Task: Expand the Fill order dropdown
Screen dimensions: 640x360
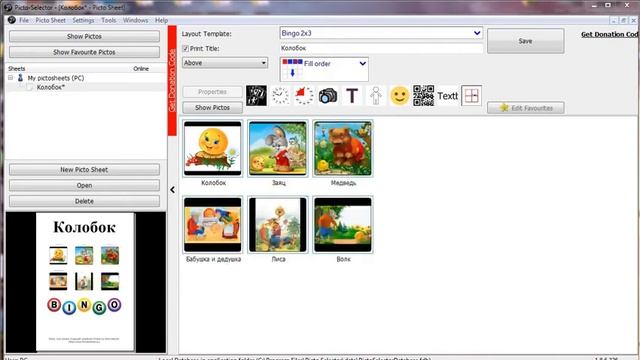Action: pos(362,64)
